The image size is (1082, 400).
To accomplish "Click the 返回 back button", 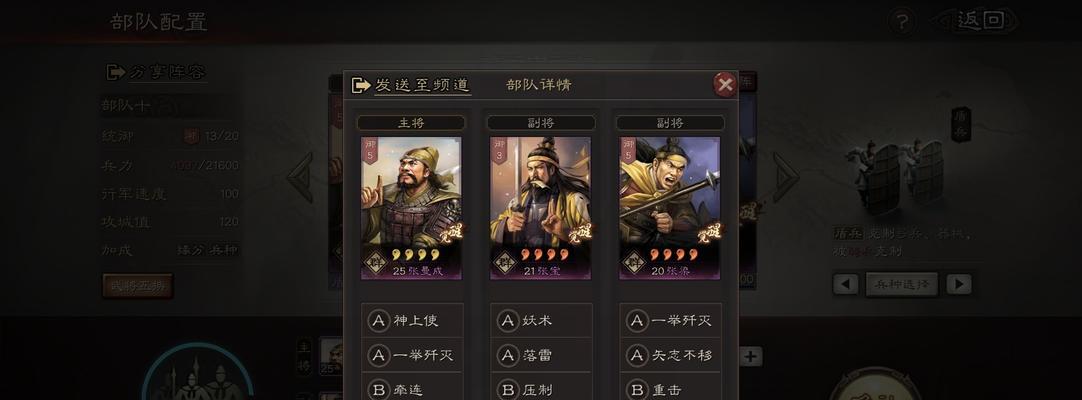I will pos(978,21).
